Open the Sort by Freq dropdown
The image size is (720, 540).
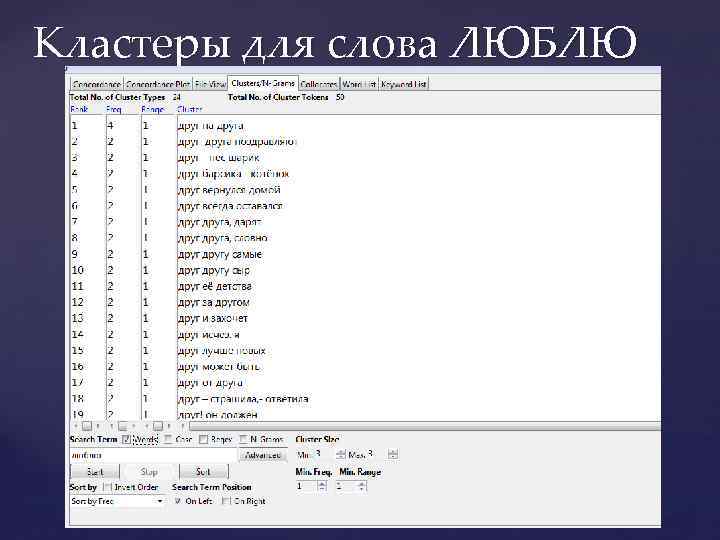118,501
